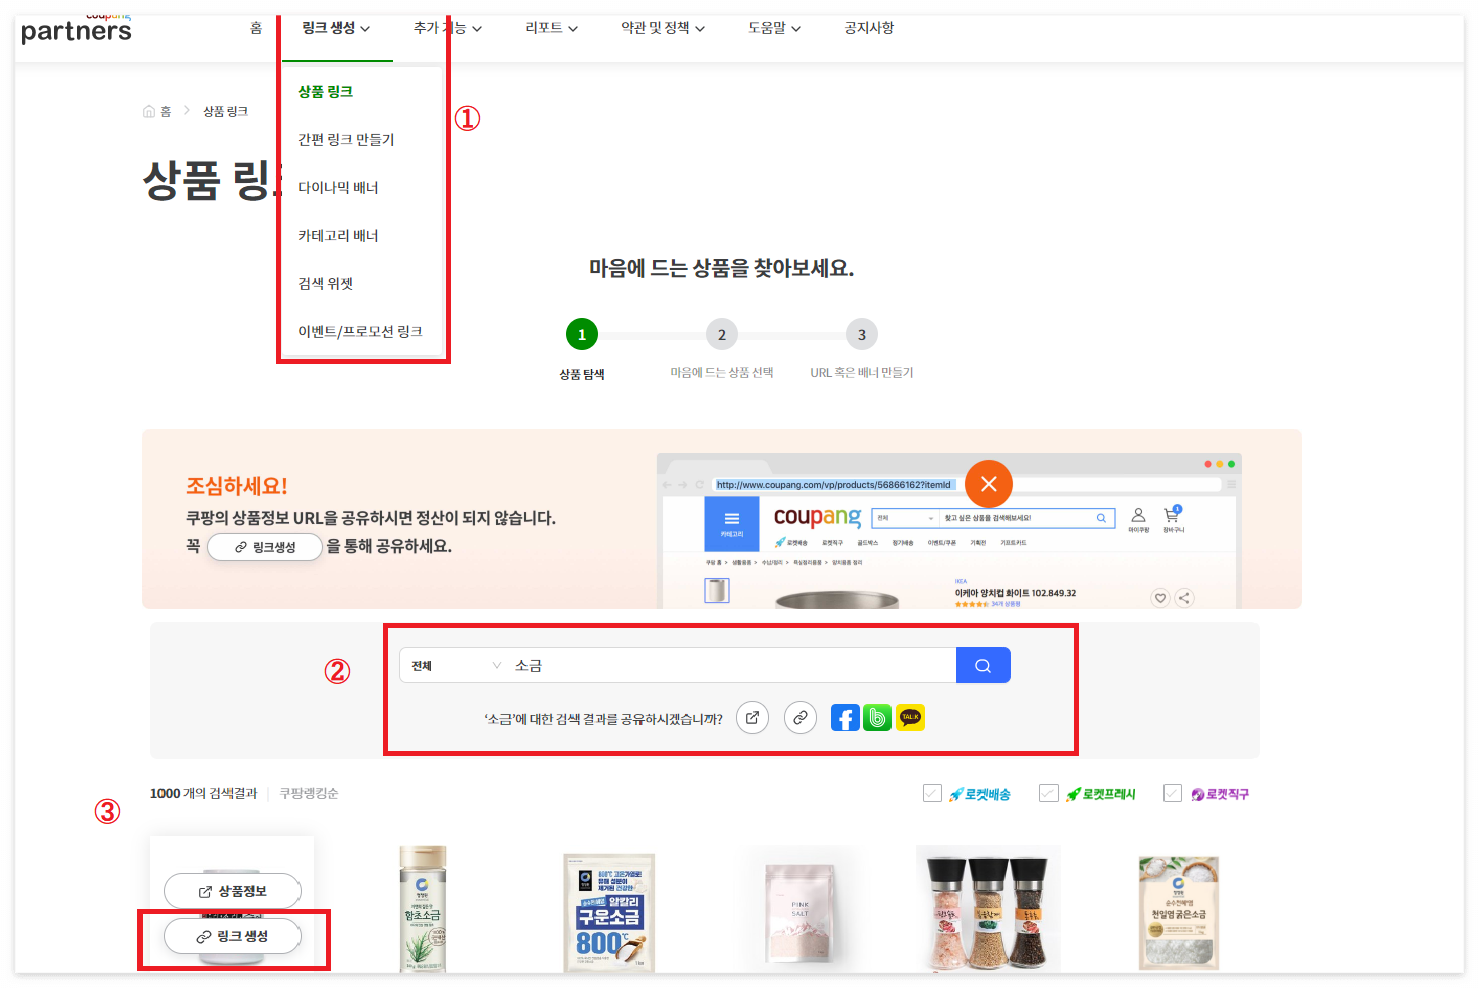Click the Coupang Partners logo

click(x=76, y=29)
